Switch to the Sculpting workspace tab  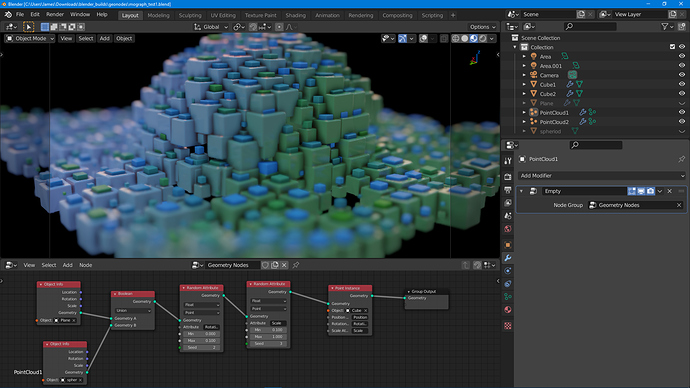click(x=190, y=15)
